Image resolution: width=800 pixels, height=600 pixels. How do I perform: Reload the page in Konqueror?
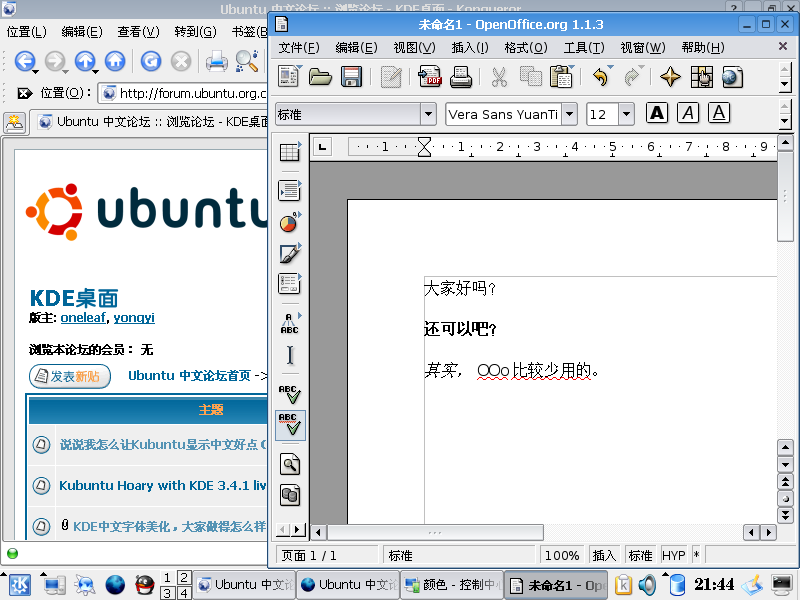click(x=151, y=62)
